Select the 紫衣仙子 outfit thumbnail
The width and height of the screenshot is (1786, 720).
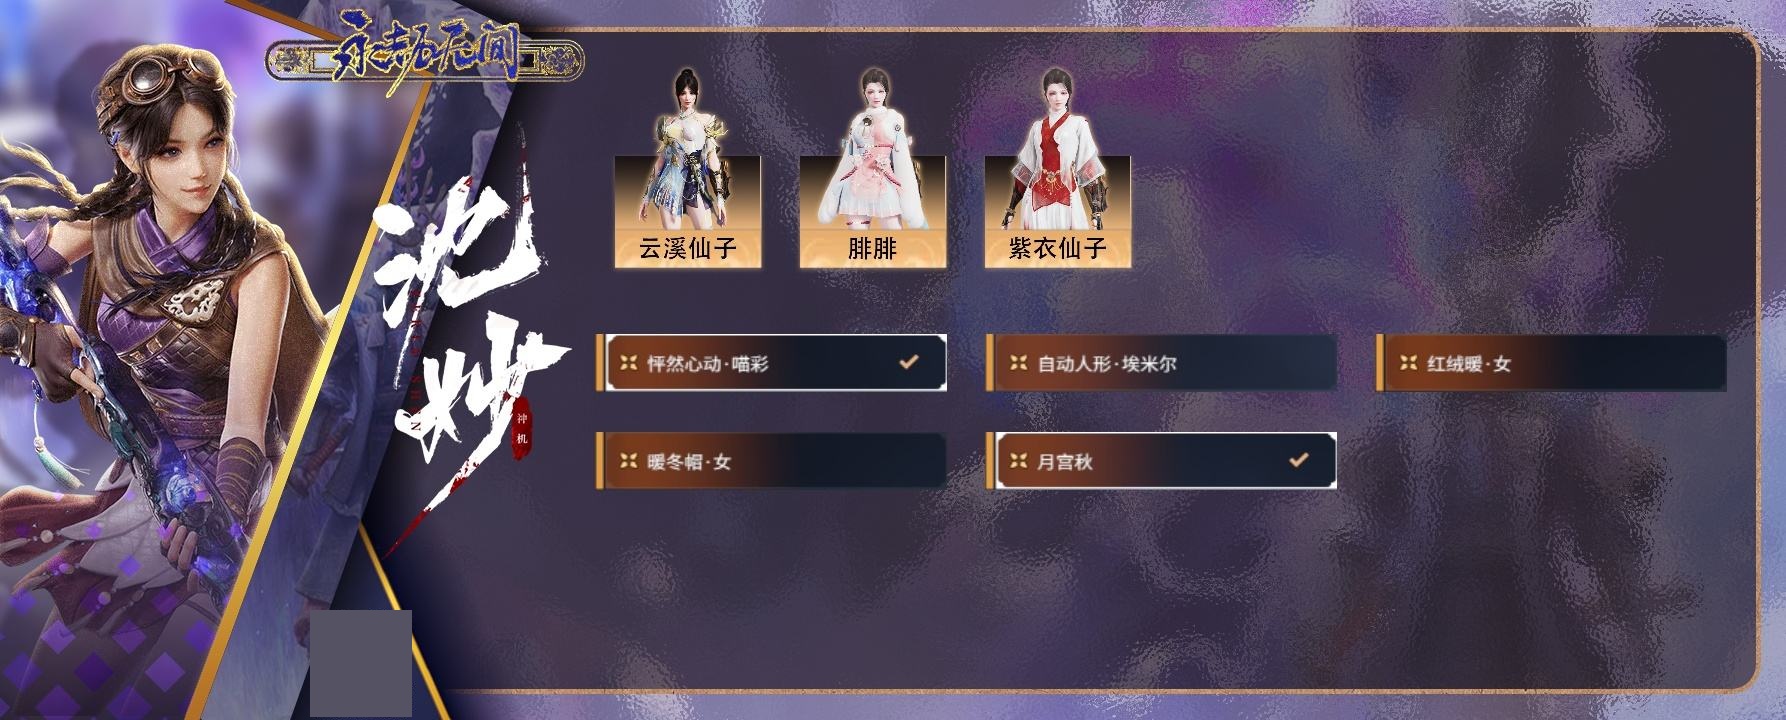[1057, 168]
